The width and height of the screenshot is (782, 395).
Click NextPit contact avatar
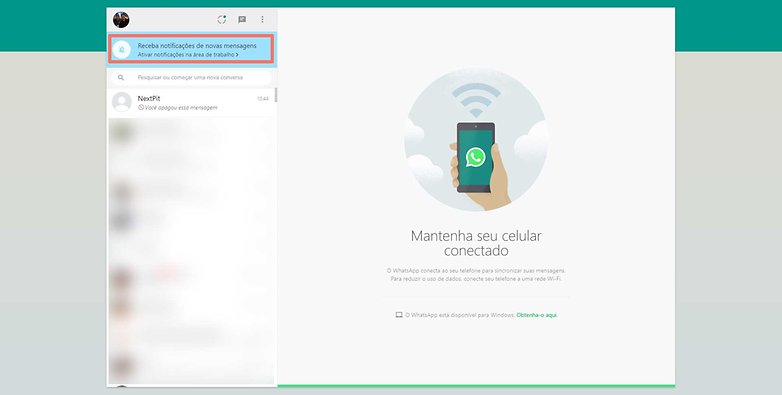point(122,102)
